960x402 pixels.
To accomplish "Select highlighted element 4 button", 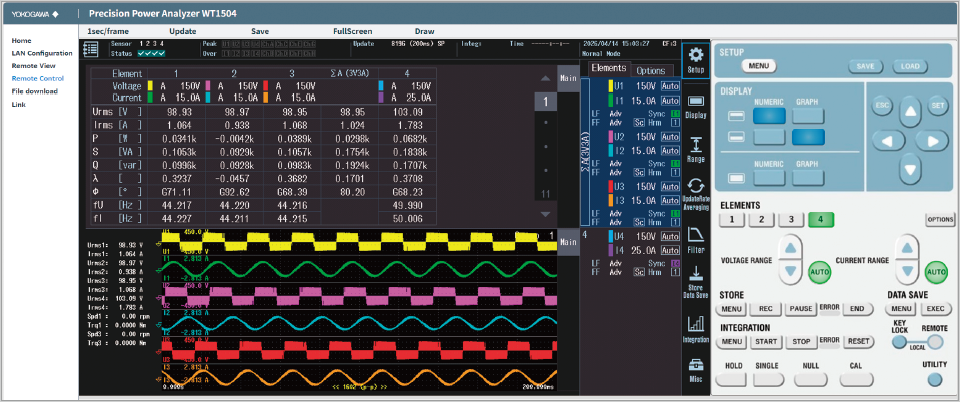I will (820, 220).
